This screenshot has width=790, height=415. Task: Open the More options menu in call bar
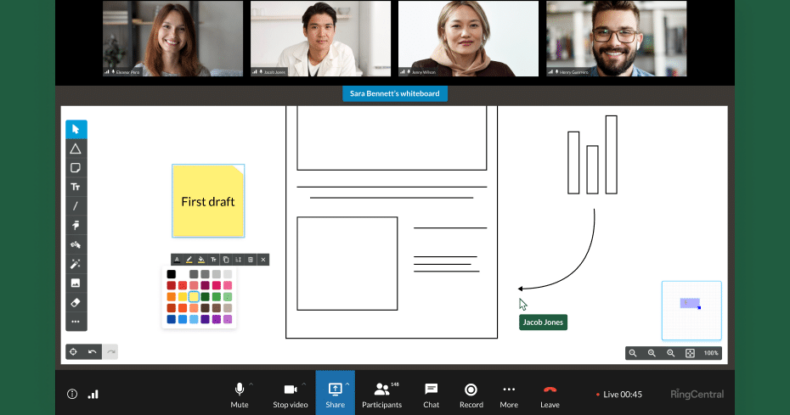coord(509,393)
